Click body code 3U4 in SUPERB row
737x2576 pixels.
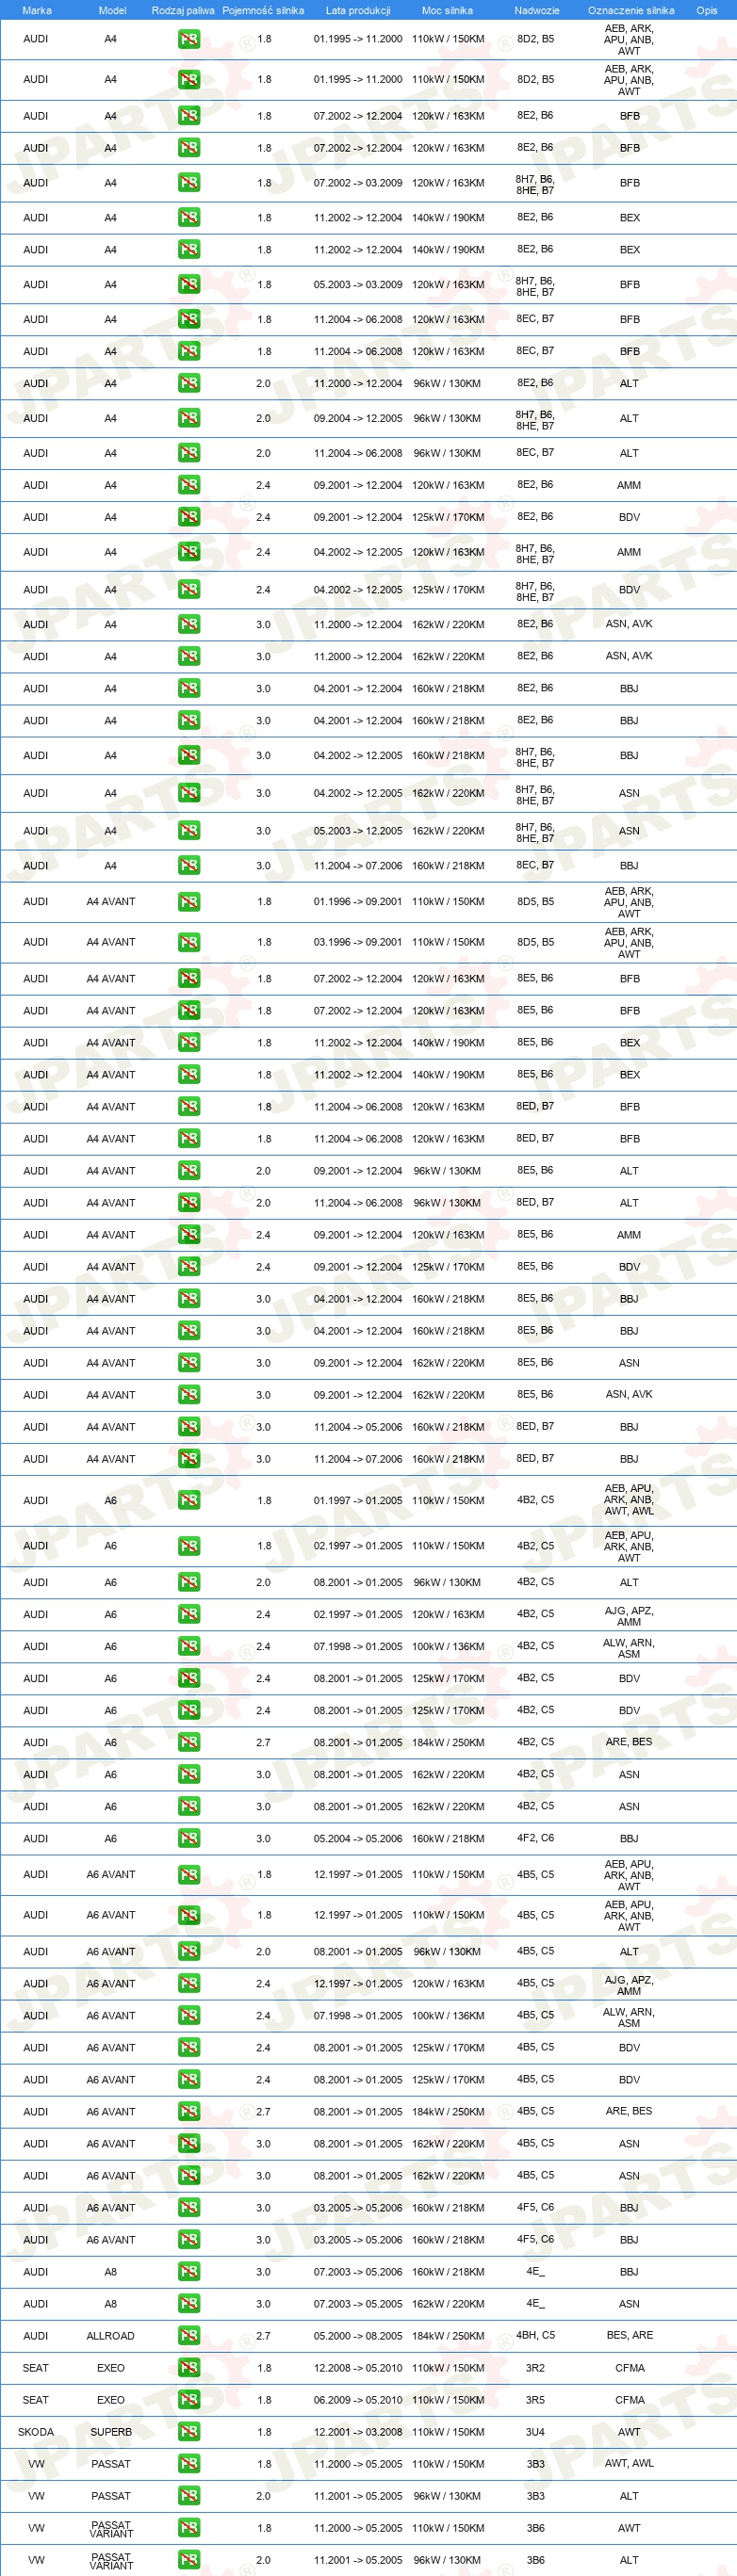coord(536,2432)
